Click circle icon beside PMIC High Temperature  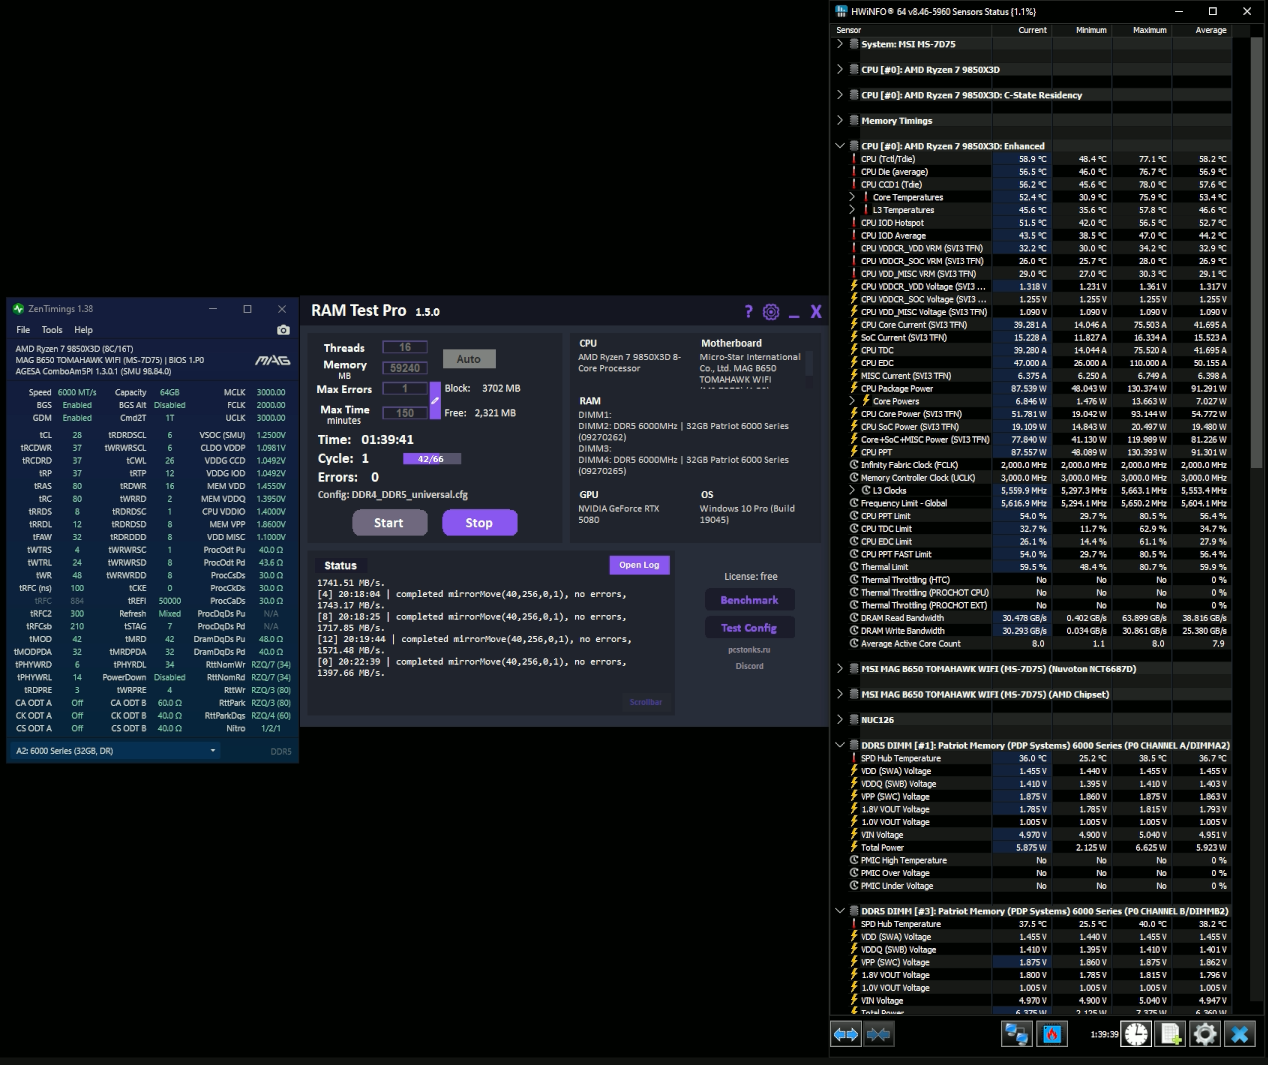(x=854, y=860)
